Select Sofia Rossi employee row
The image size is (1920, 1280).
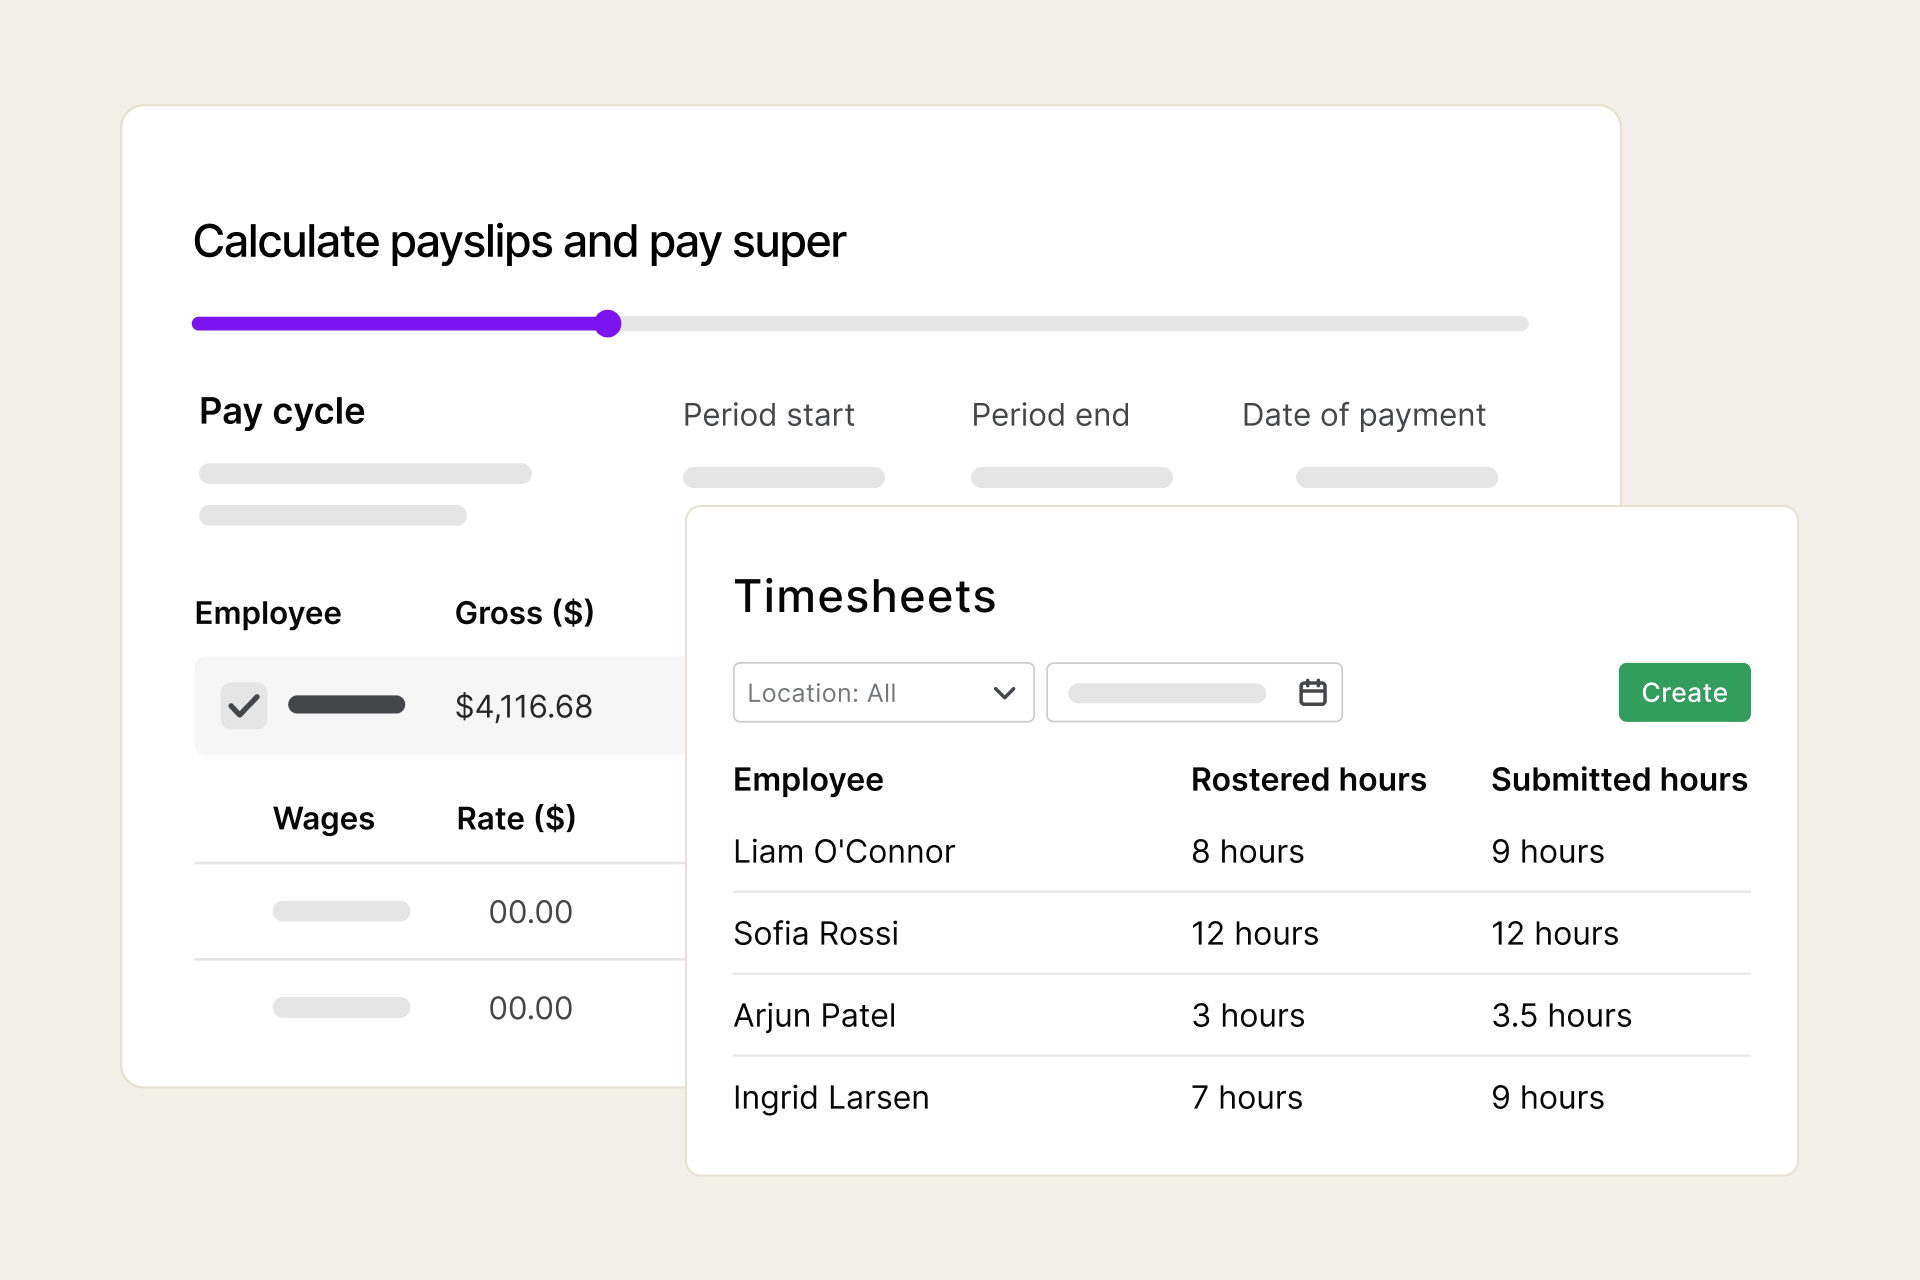click(1241, 933)
